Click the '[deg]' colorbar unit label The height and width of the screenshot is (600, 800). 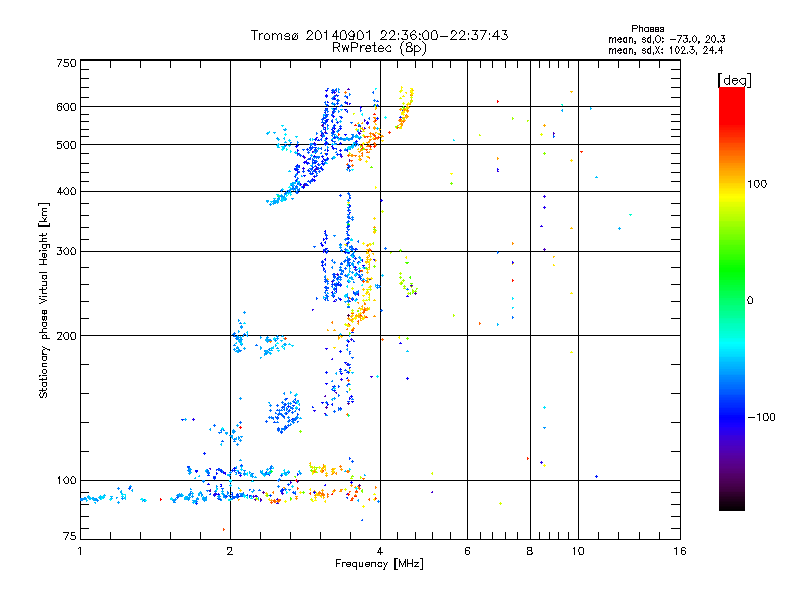tap(734, 80)
